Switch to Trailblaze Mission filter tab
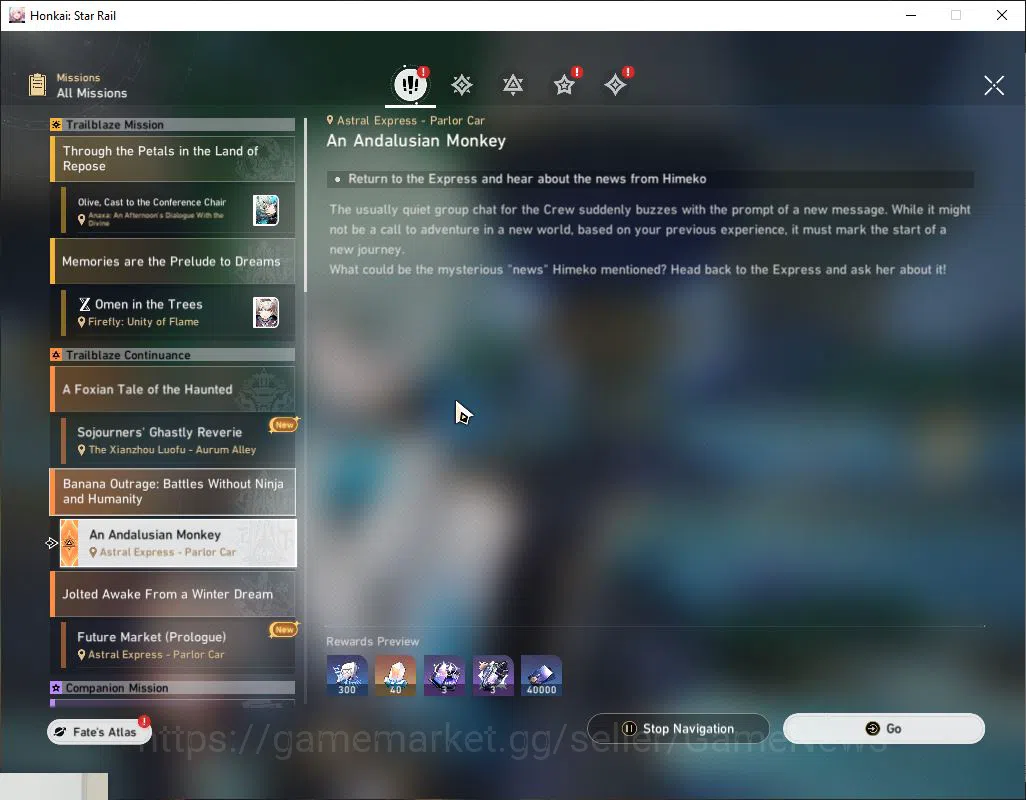The height and width of the screenshot is (800, 1026). click(x=462, y=84)
